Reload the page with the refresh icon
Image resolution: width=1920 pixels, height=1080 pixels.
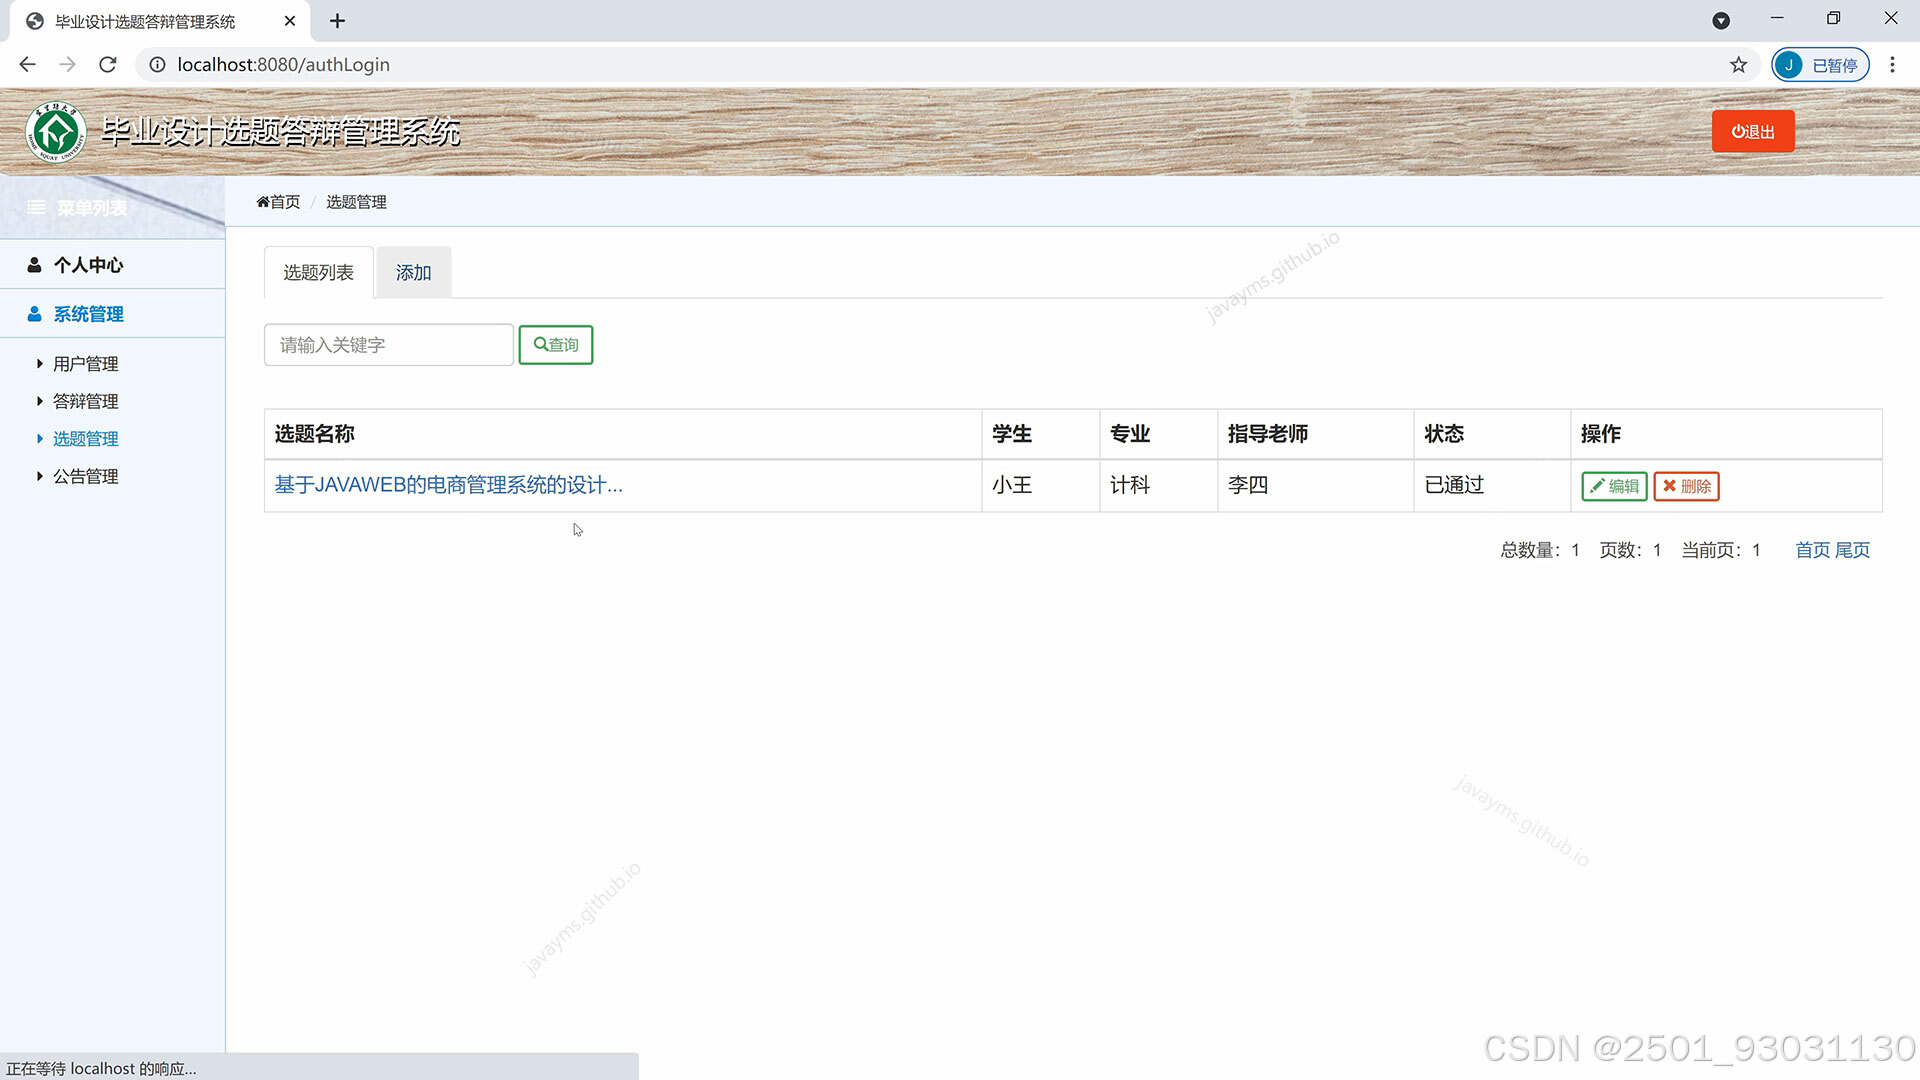click(108, 64)
